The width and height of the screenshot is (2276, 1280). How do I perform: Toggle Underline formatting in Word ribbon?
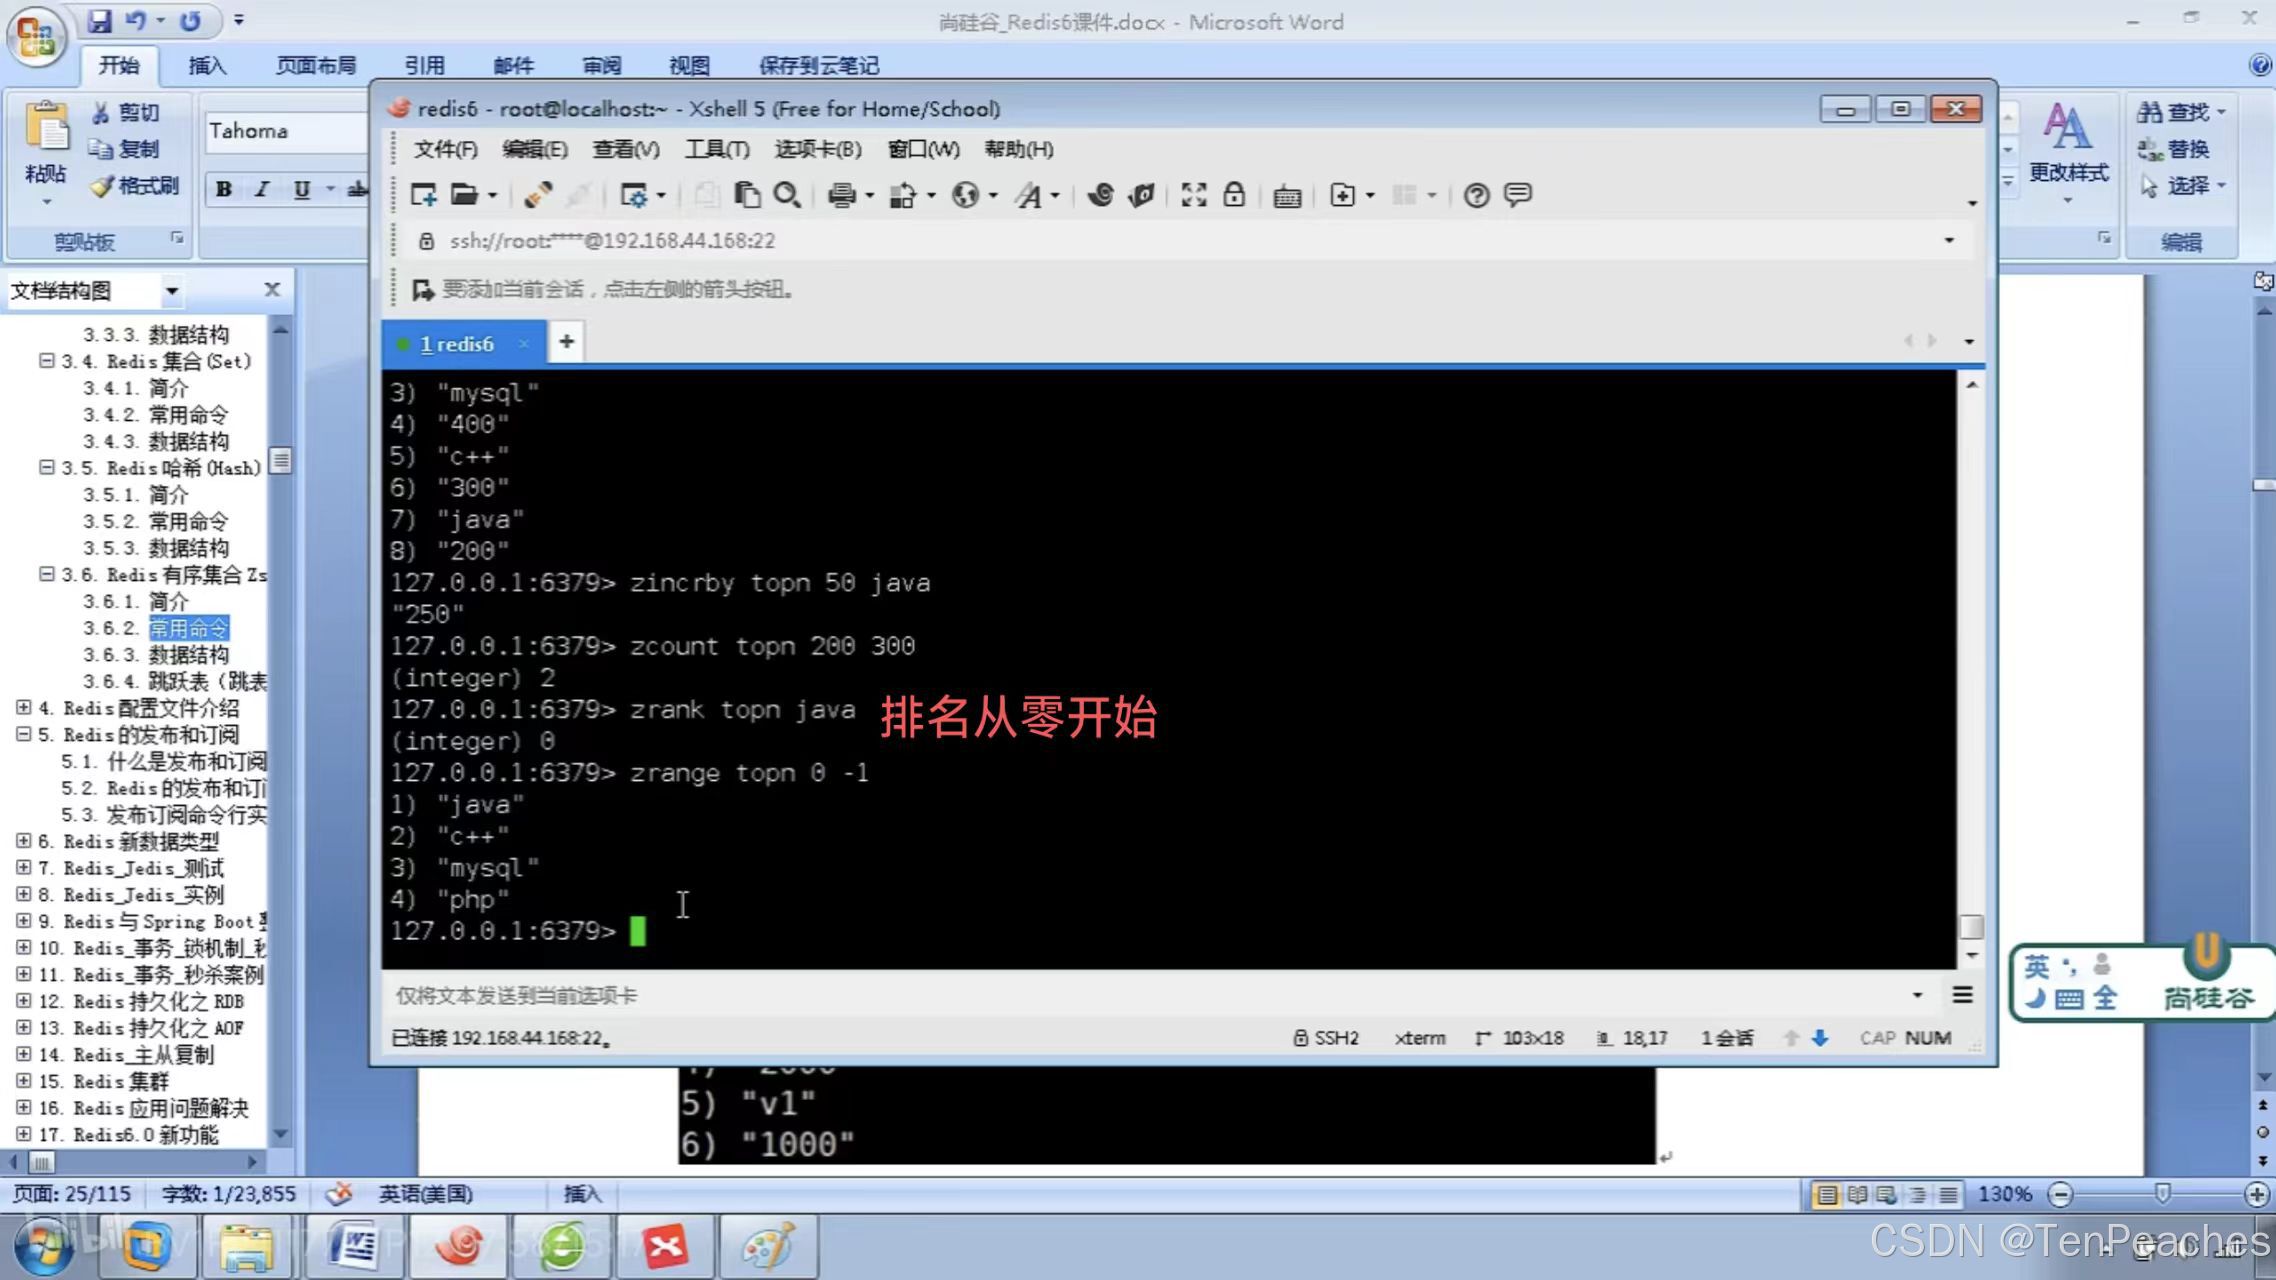coord(301,189)
